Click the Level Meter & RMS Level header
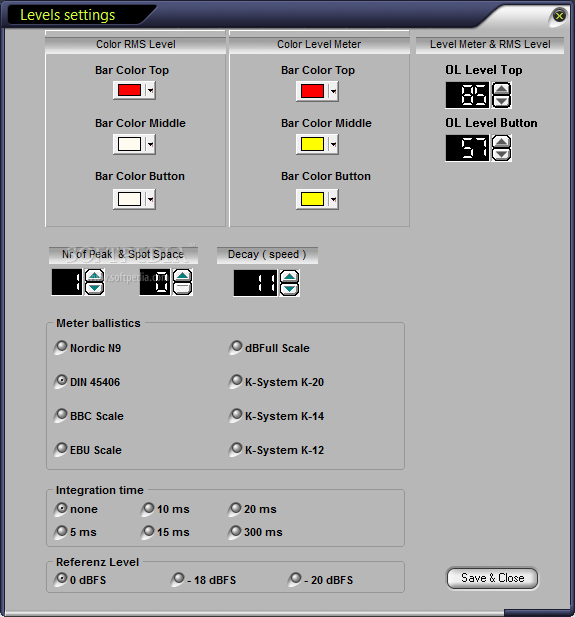Screen dimensions: 575x617 coord(490,44)
